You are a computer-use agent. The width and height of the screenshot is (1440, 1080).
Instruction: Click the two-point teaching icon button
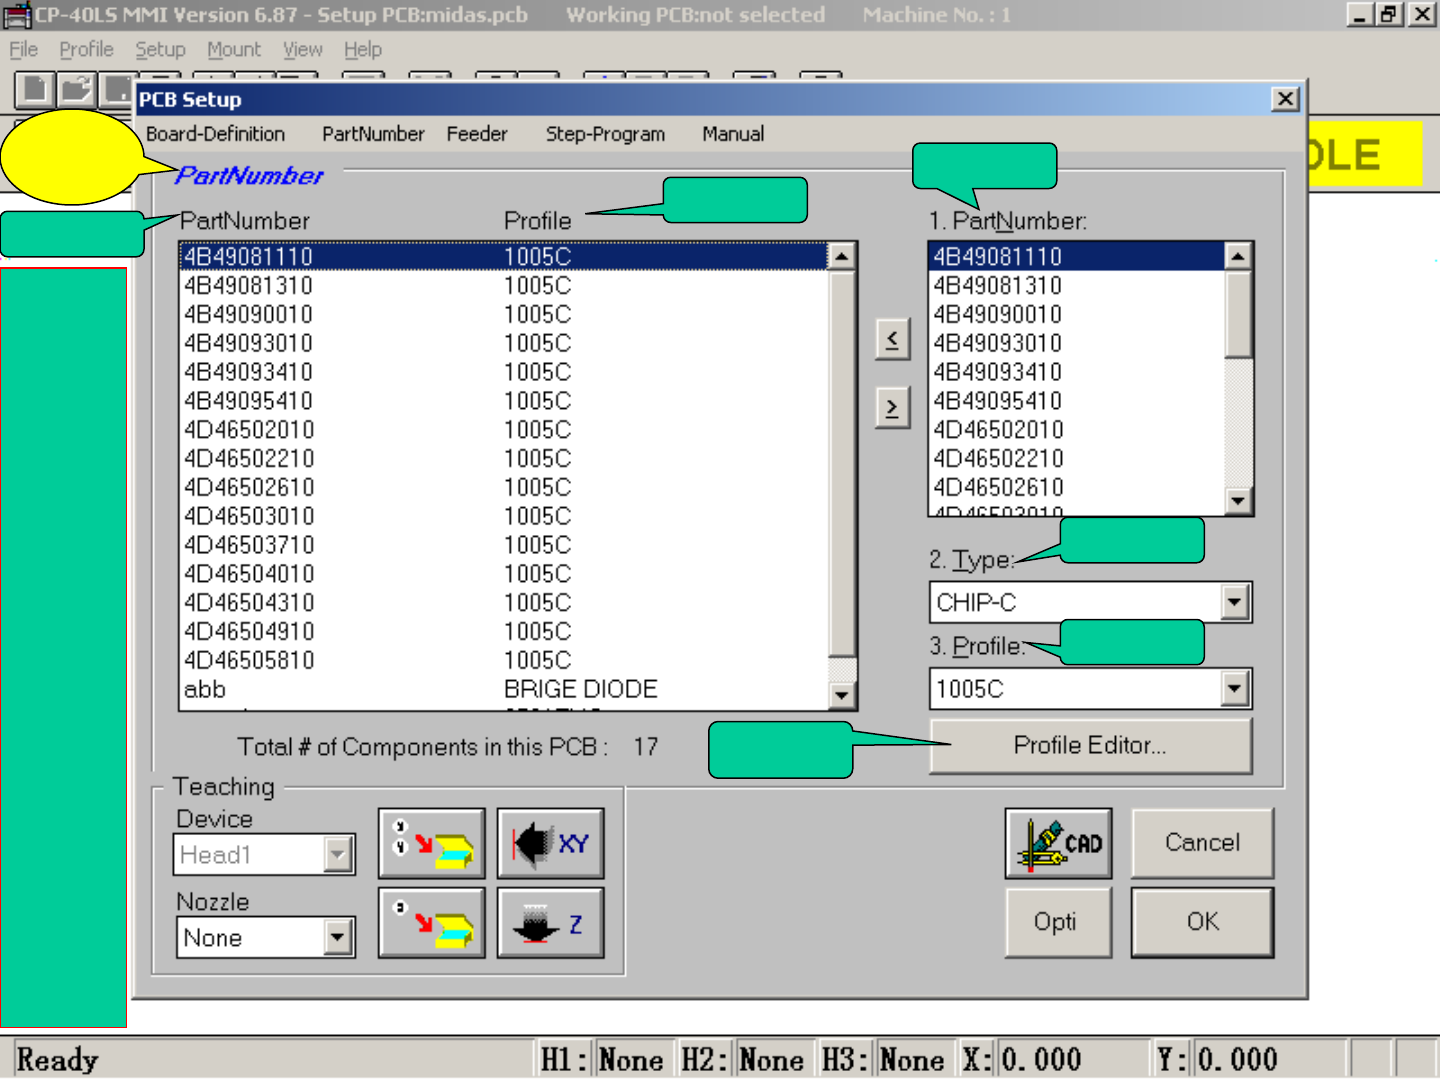[432, 843]
